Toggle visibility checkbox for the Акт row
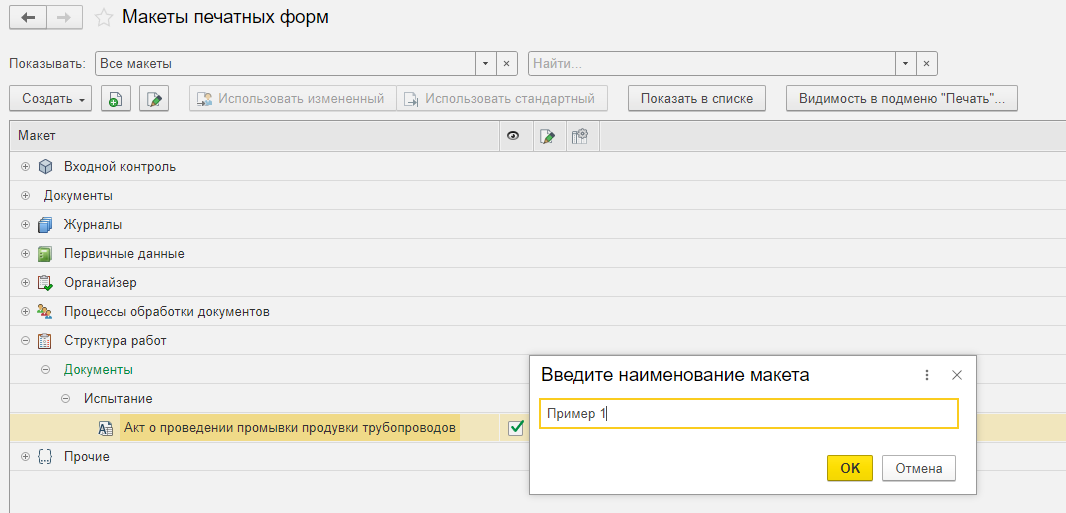Screen dimensions: 1066x513 pos(516,428)
